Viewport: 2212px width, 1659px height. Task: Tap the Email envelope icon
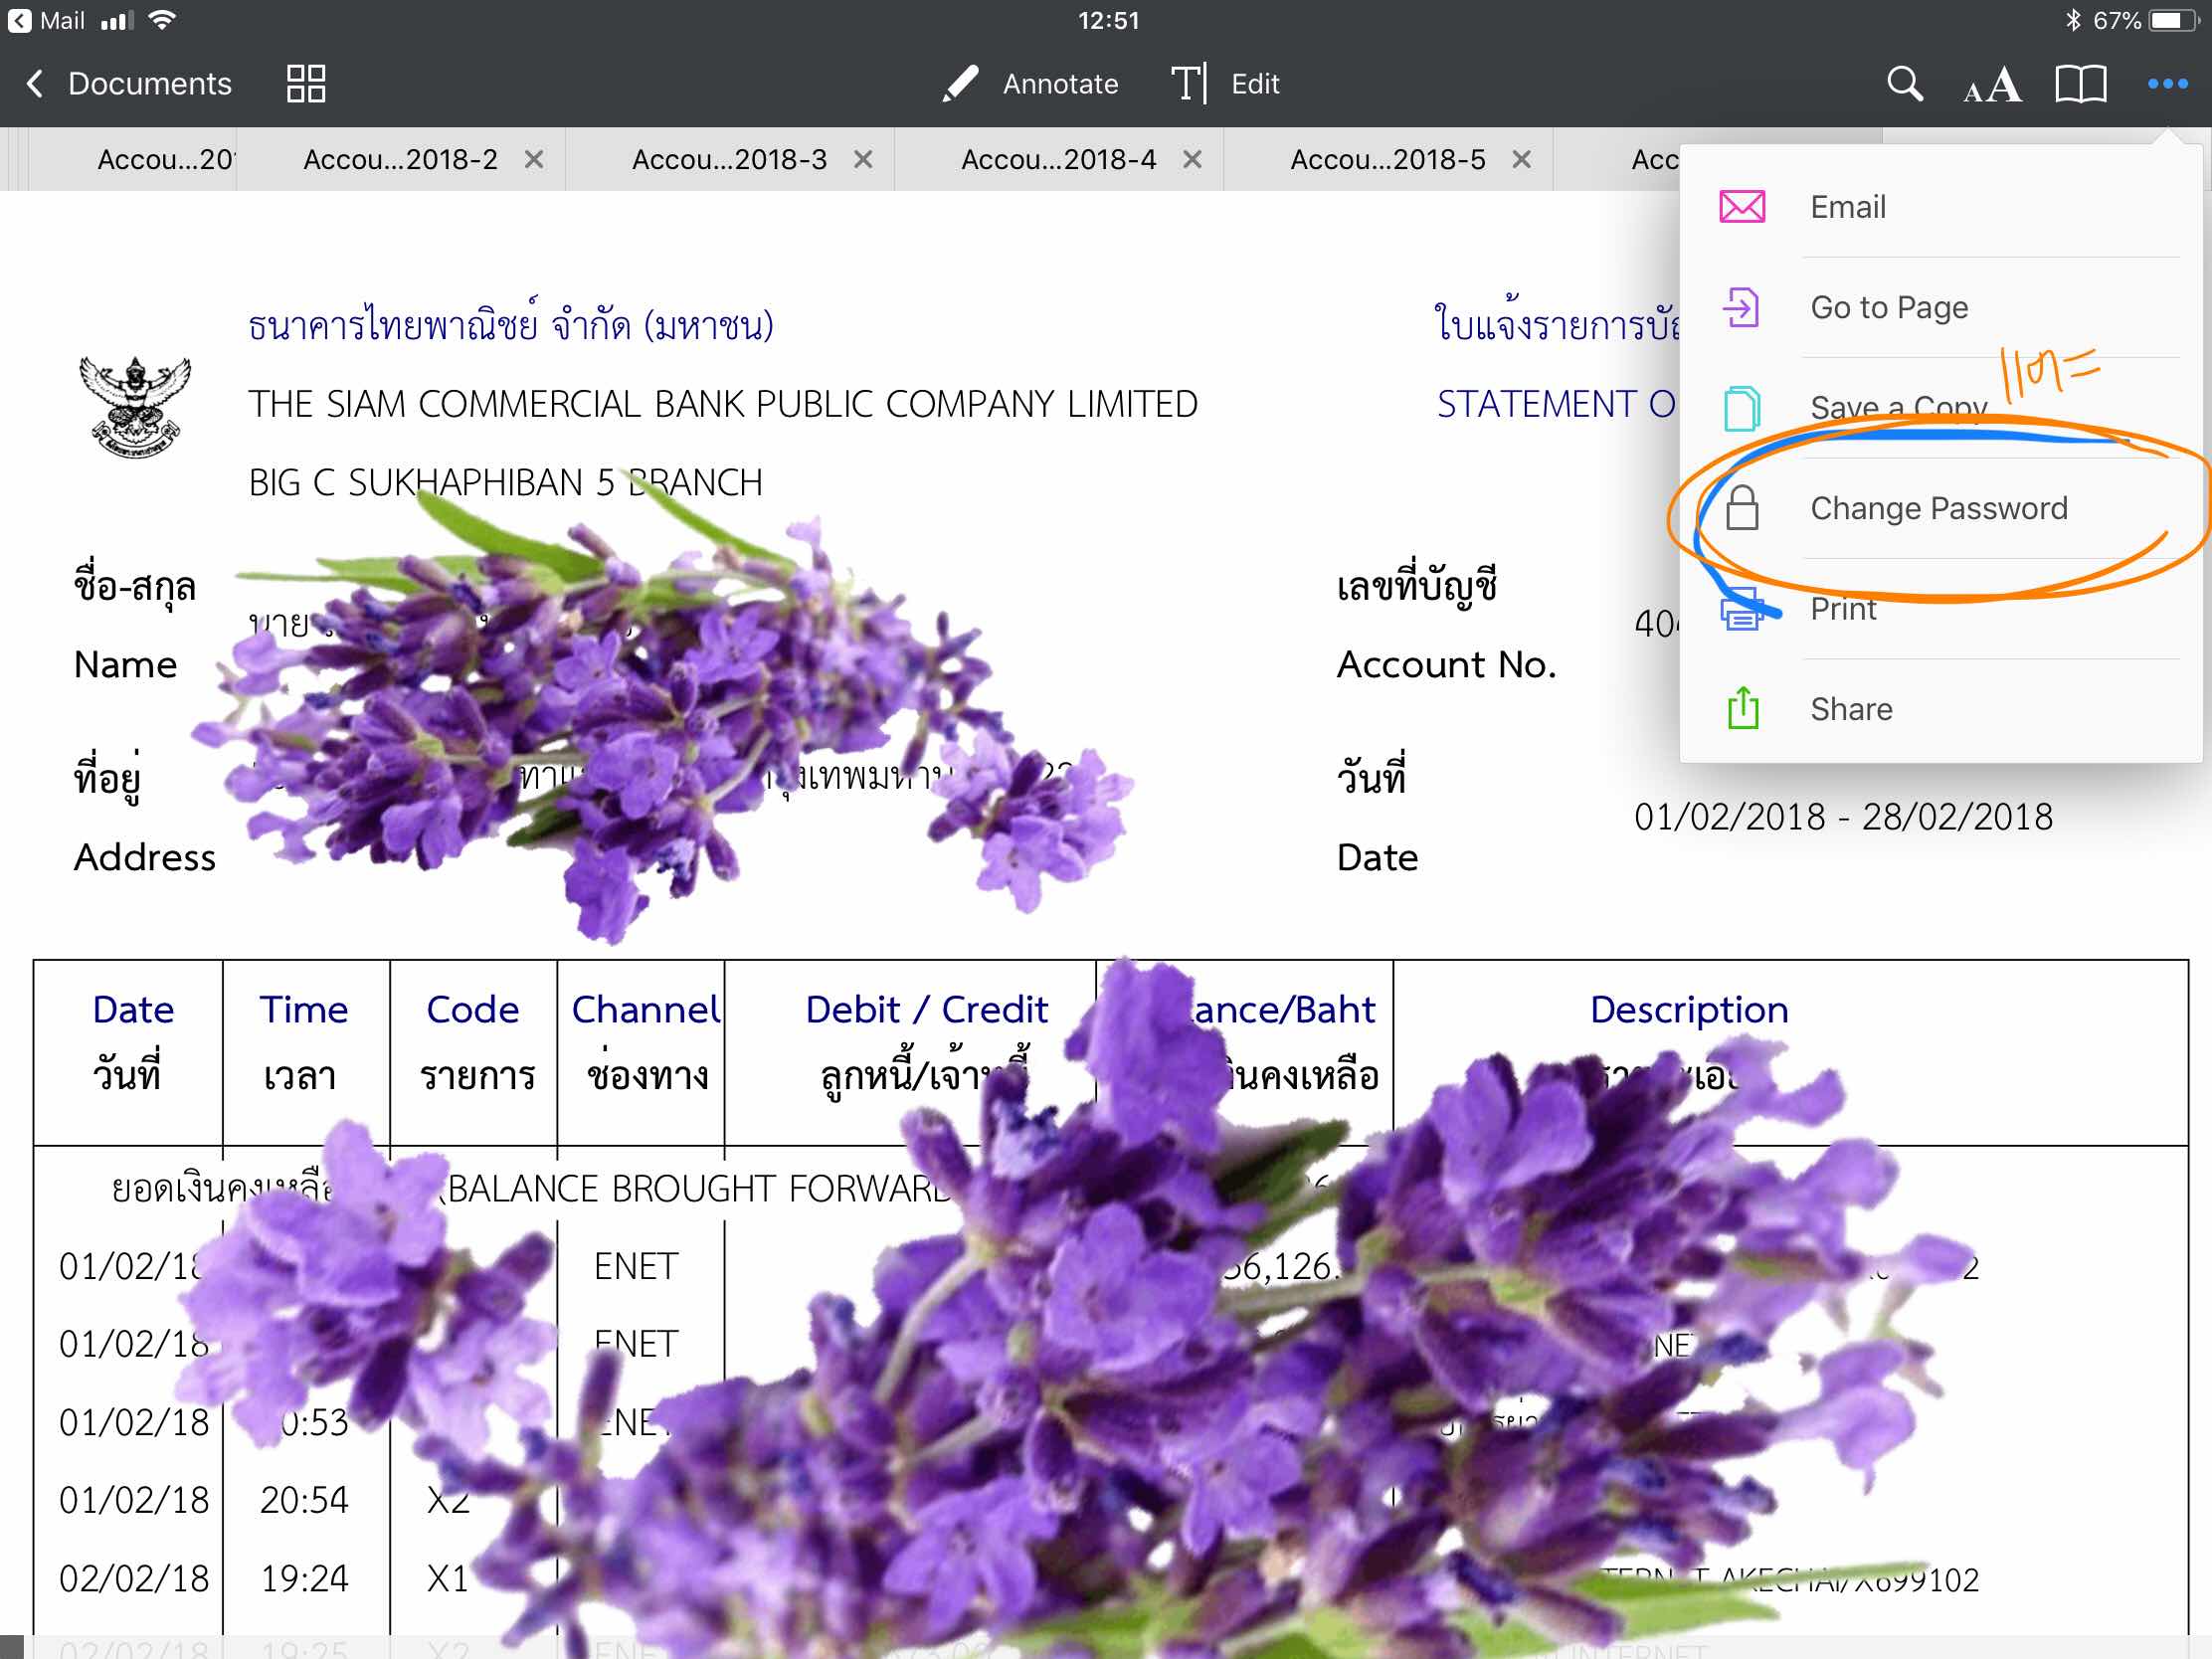(x=1742, y=207)
